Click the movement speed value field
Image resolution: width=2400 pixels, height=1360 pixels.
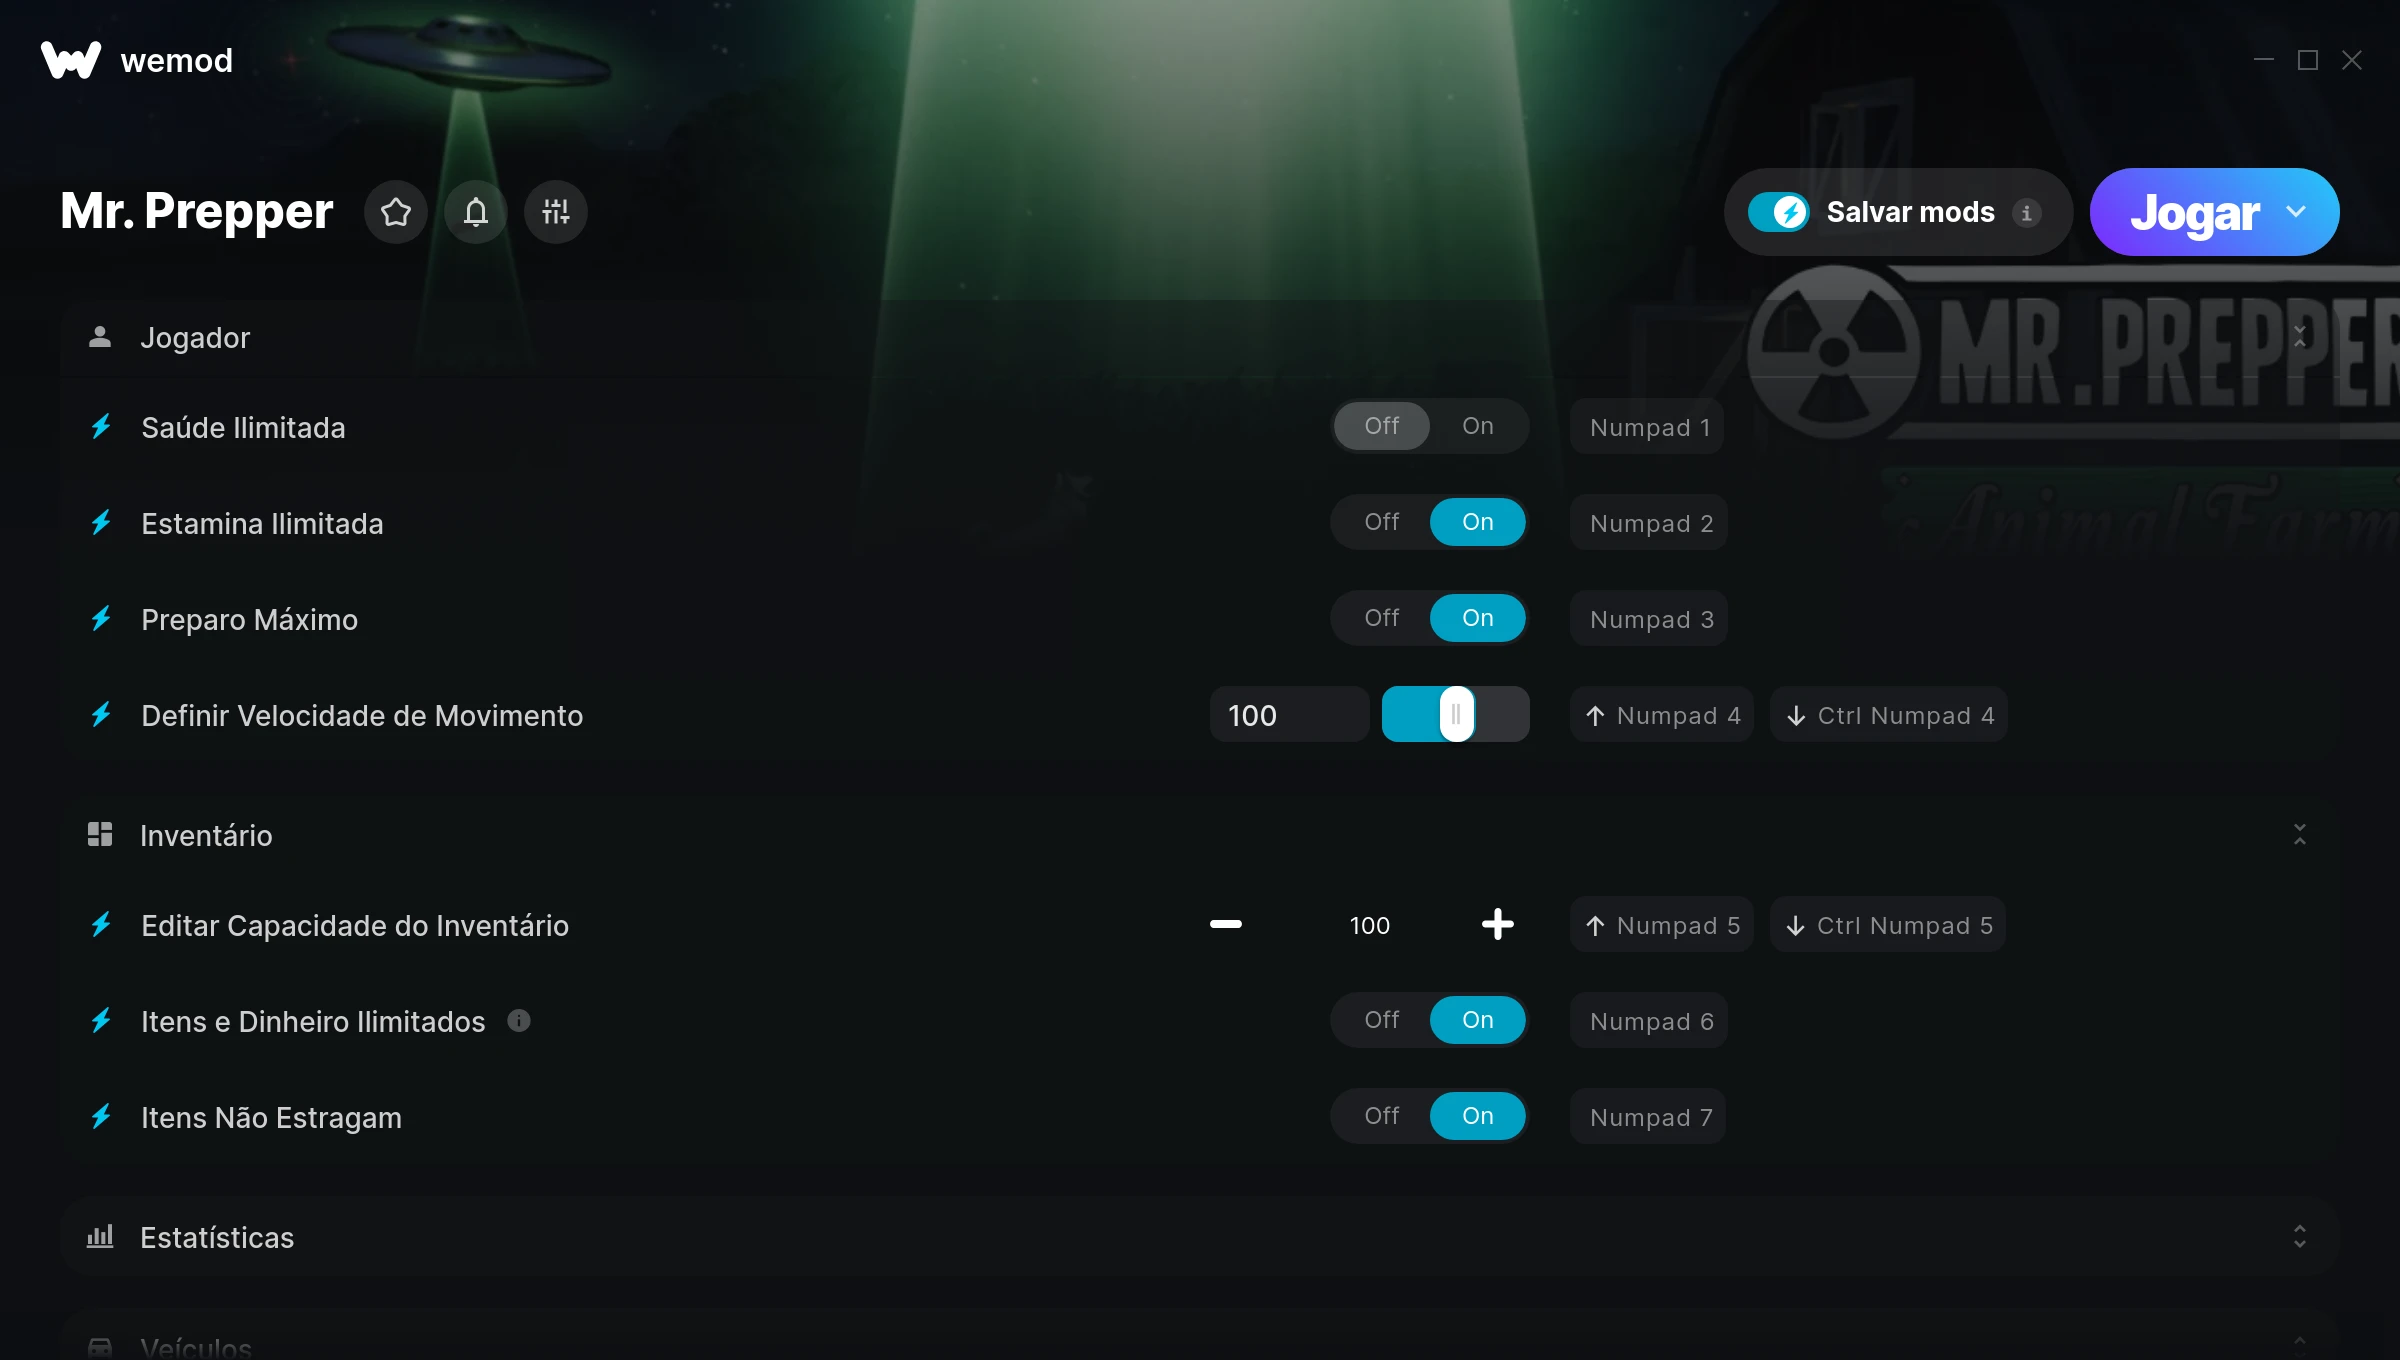pyautogui.click(x=1289, y=715)
